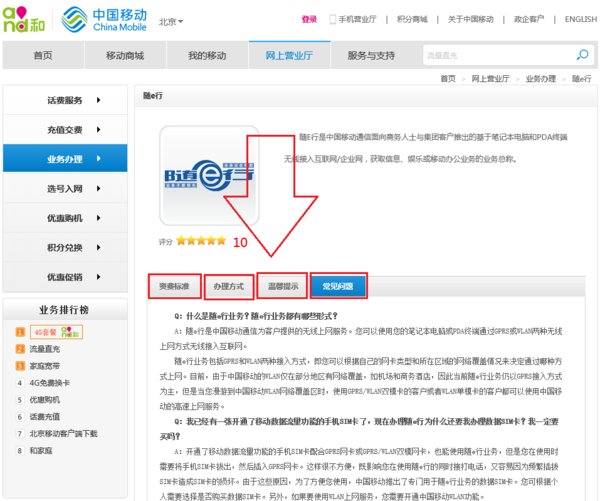600x501 pixels.
Task: Open 流量直充 in the ranking list
Action: click(x=45, y=349)
